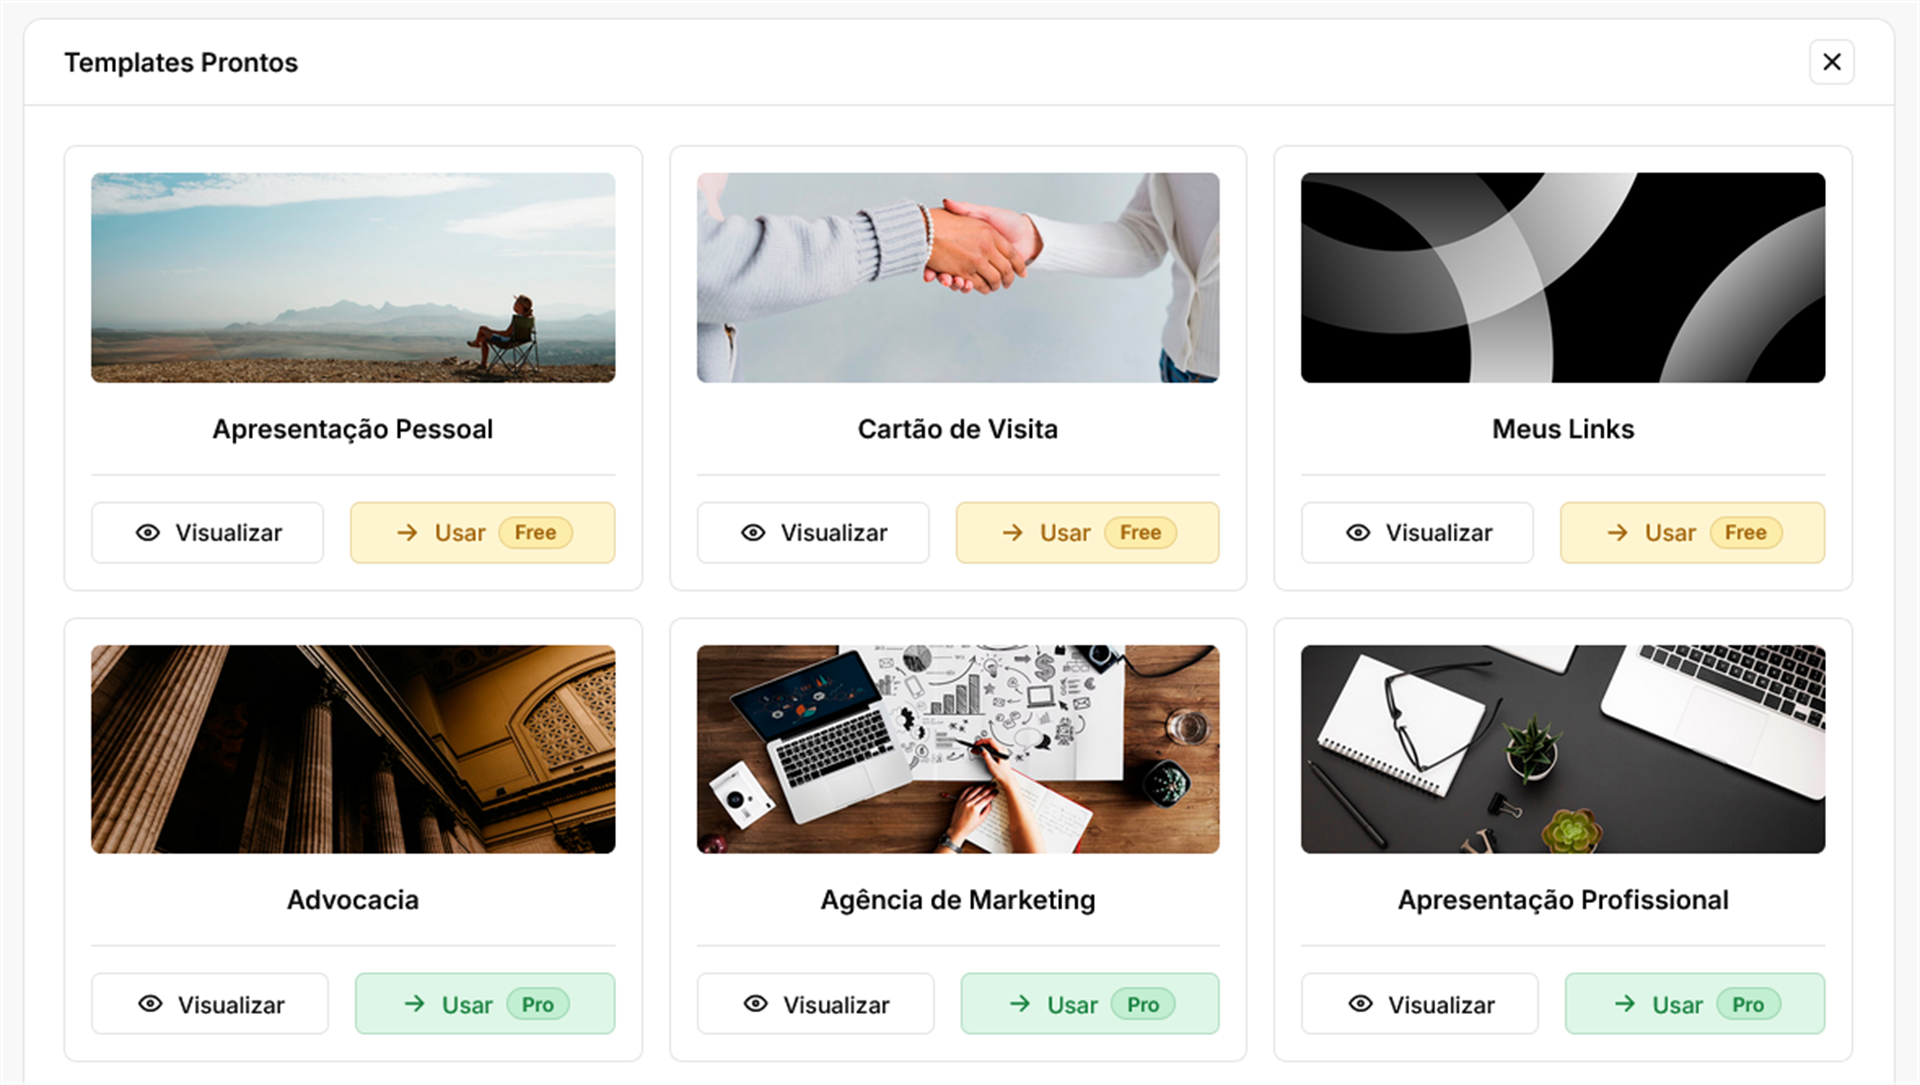This screenshot has width=1920, height=1085.
Task: Click eye icon on Meus Links Visualizar
Action: [1358, 533]
